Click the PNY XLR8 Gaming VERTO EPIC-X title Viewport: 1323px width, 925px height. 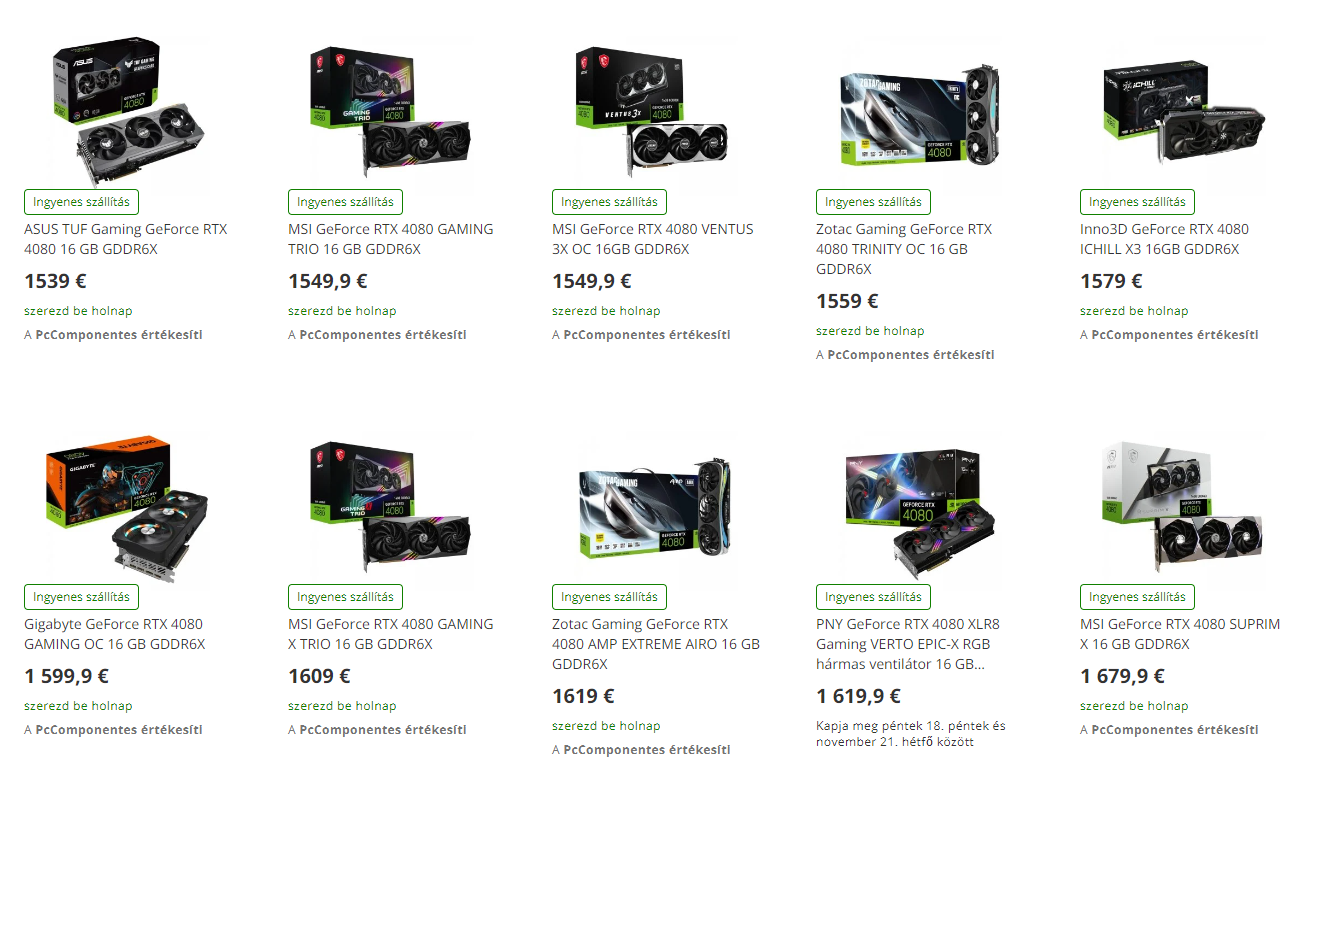click(x=908, y=644)
